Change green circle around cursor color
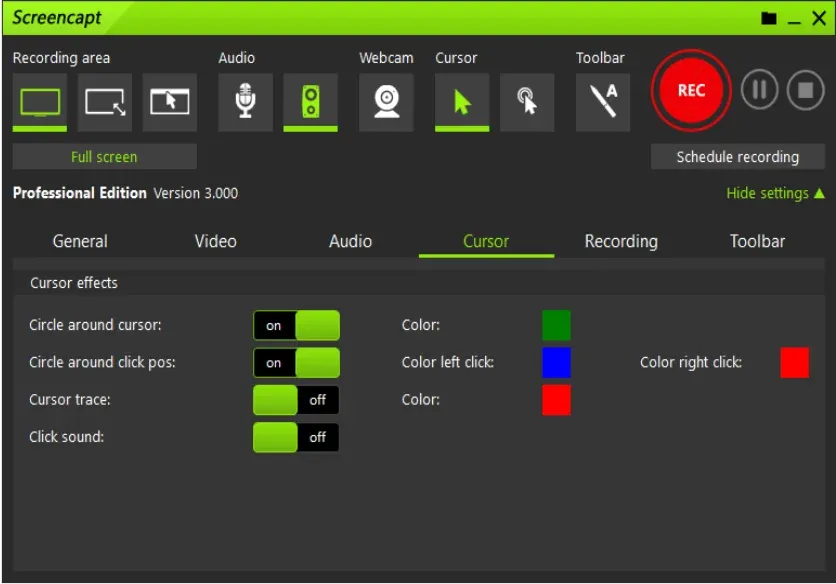 click(x=556, y=325)
